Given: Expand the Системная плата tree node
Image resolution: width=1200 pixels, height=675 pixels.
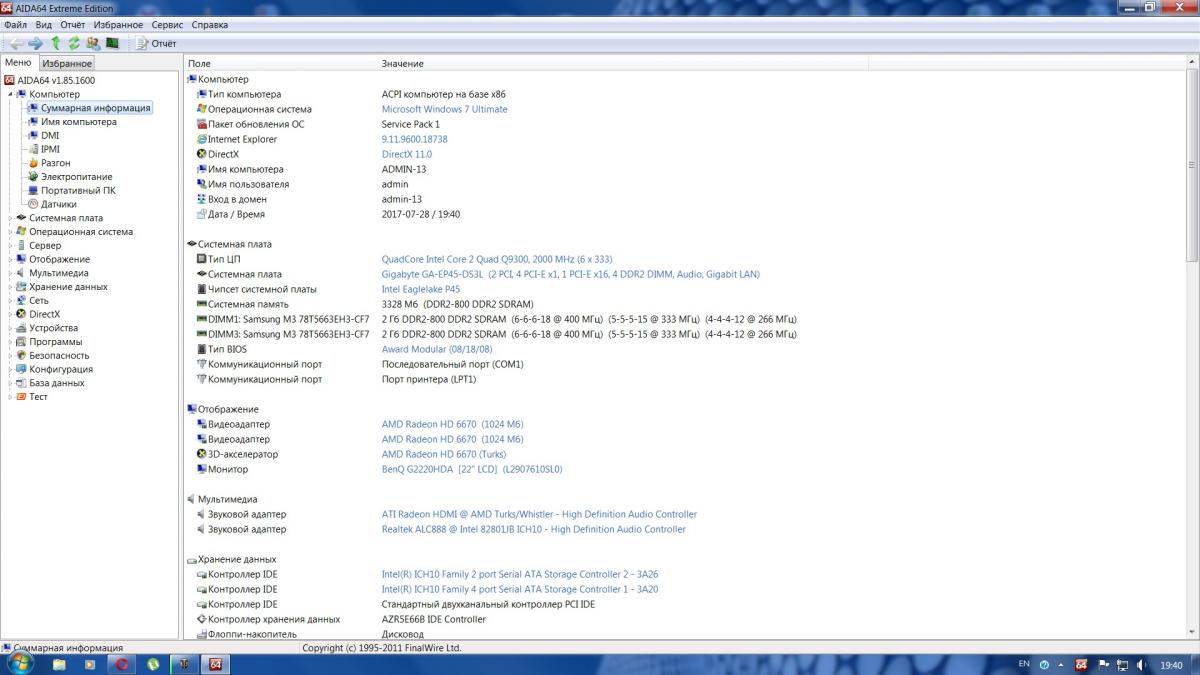Looking at the screenshot, I should pos(10,218).
